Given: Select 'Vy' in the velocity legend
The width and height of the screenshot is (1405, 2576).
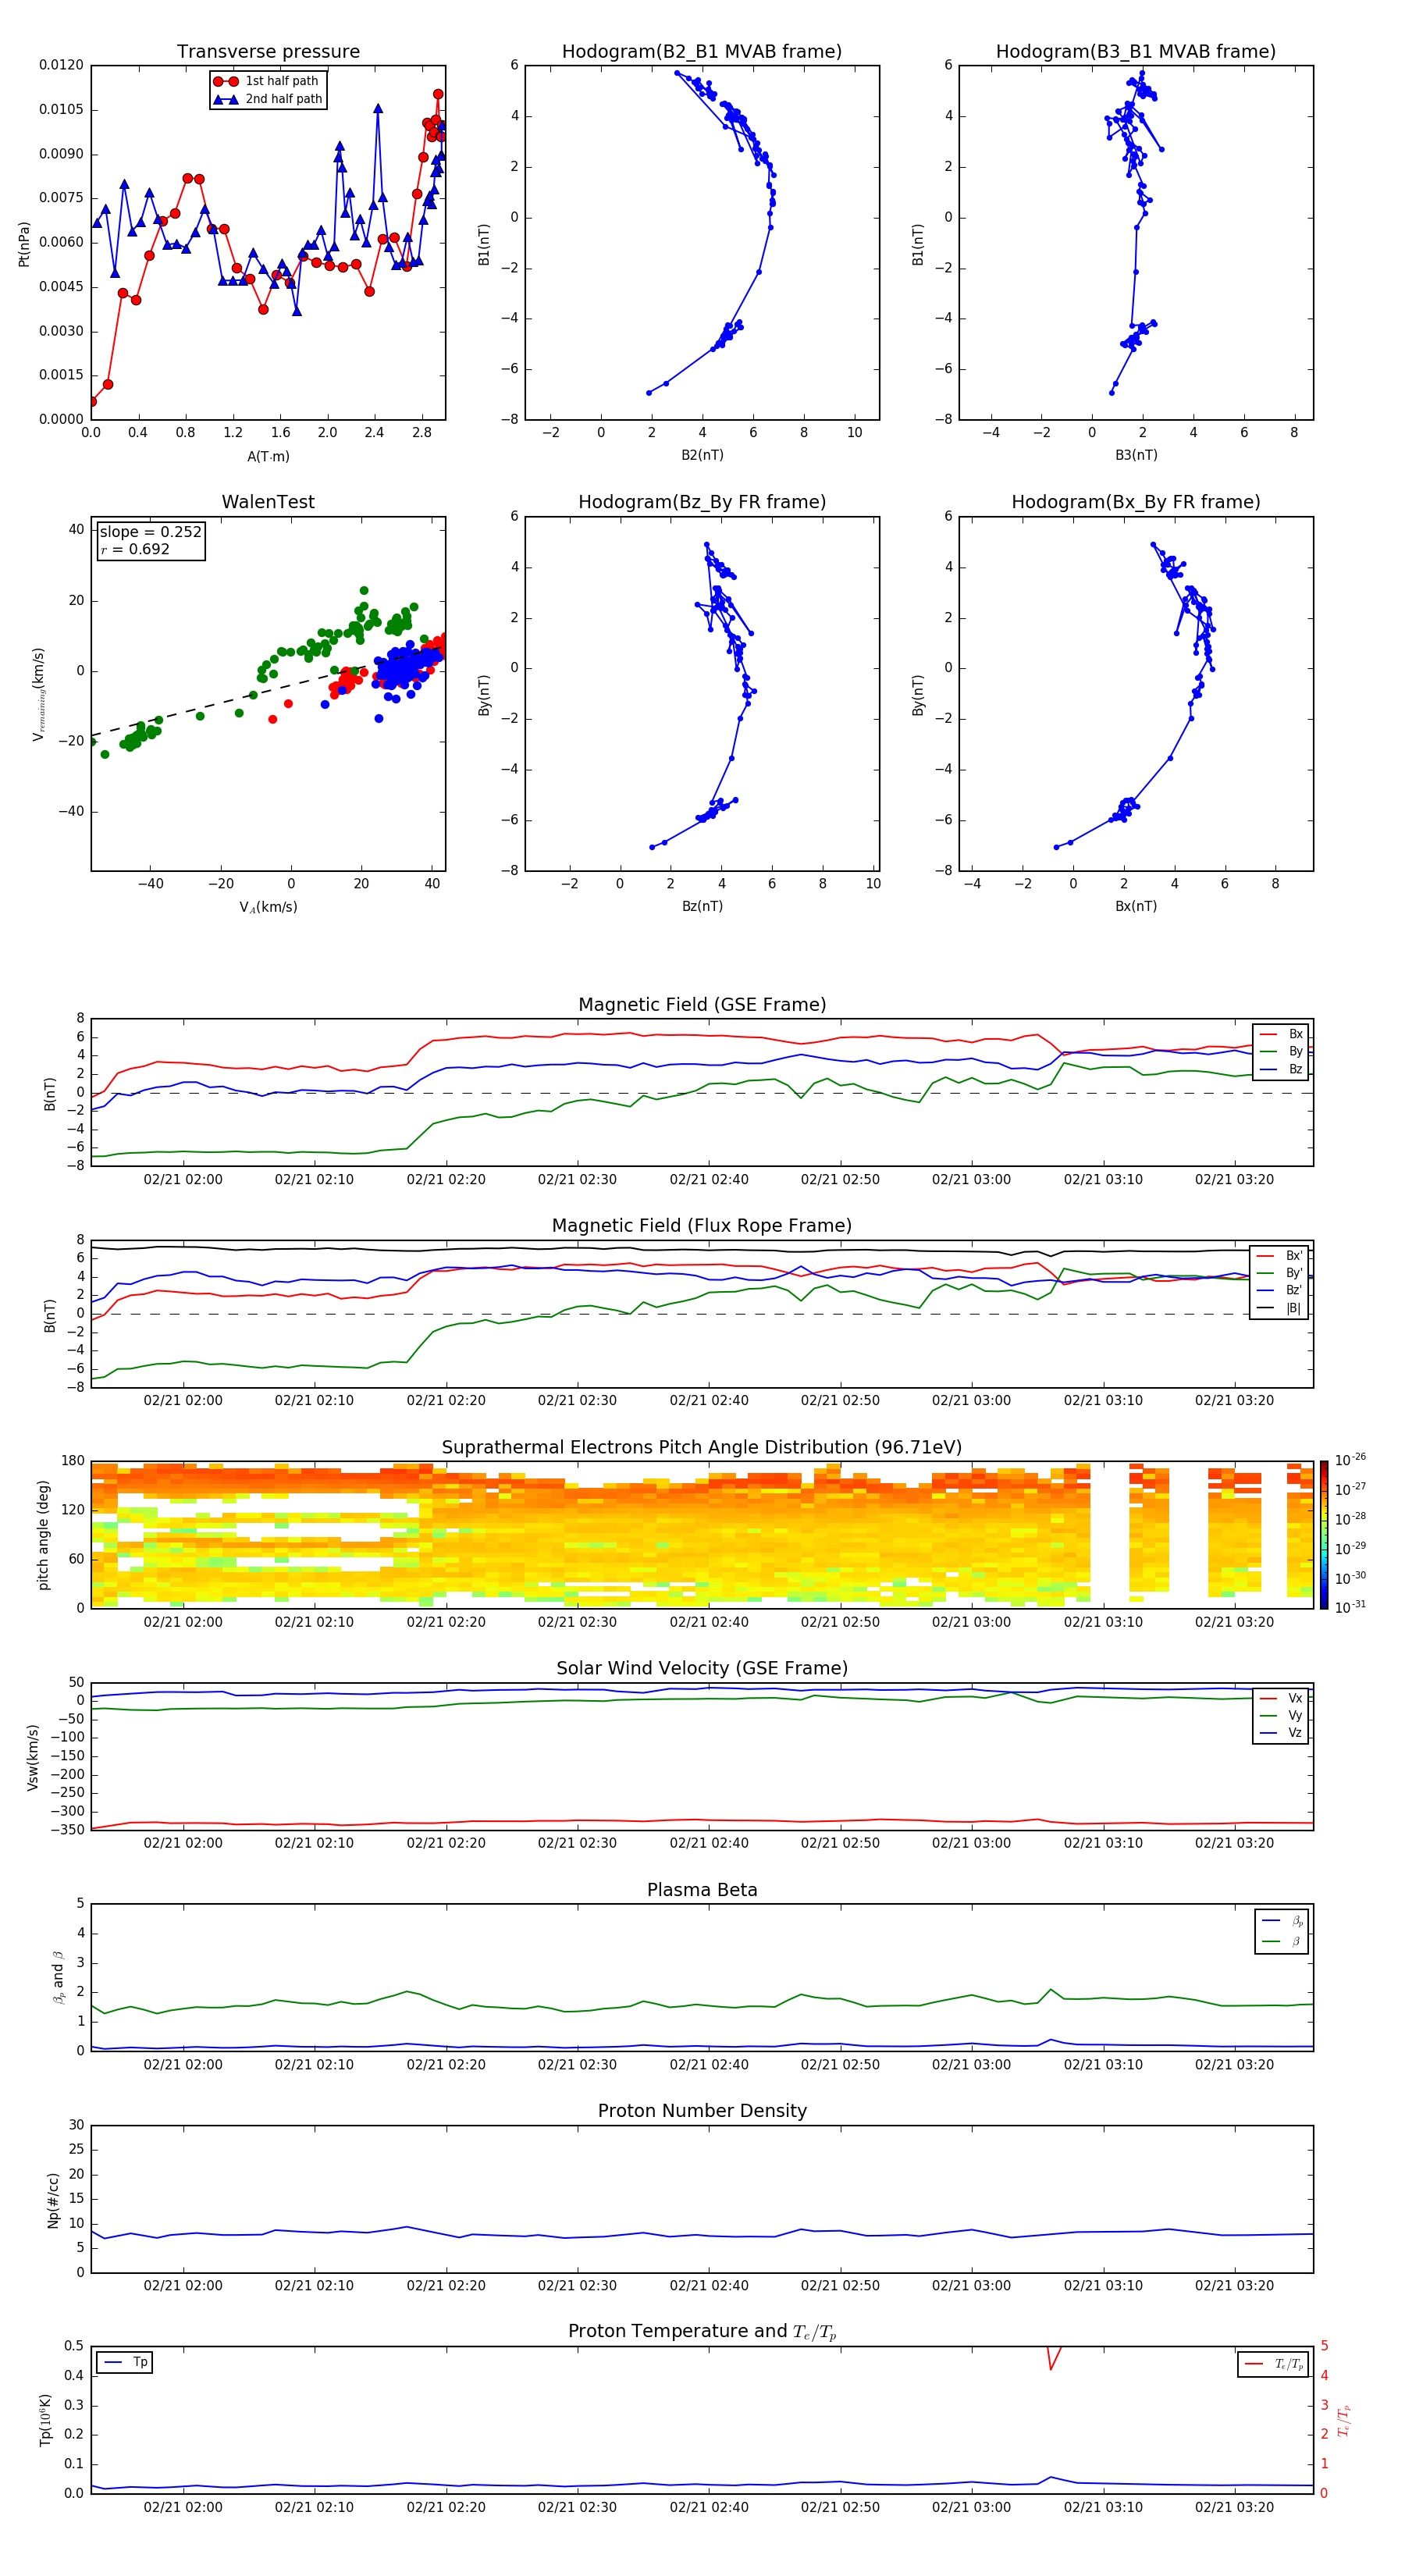Looking at the screenshot, I should pos(1282,1715).
